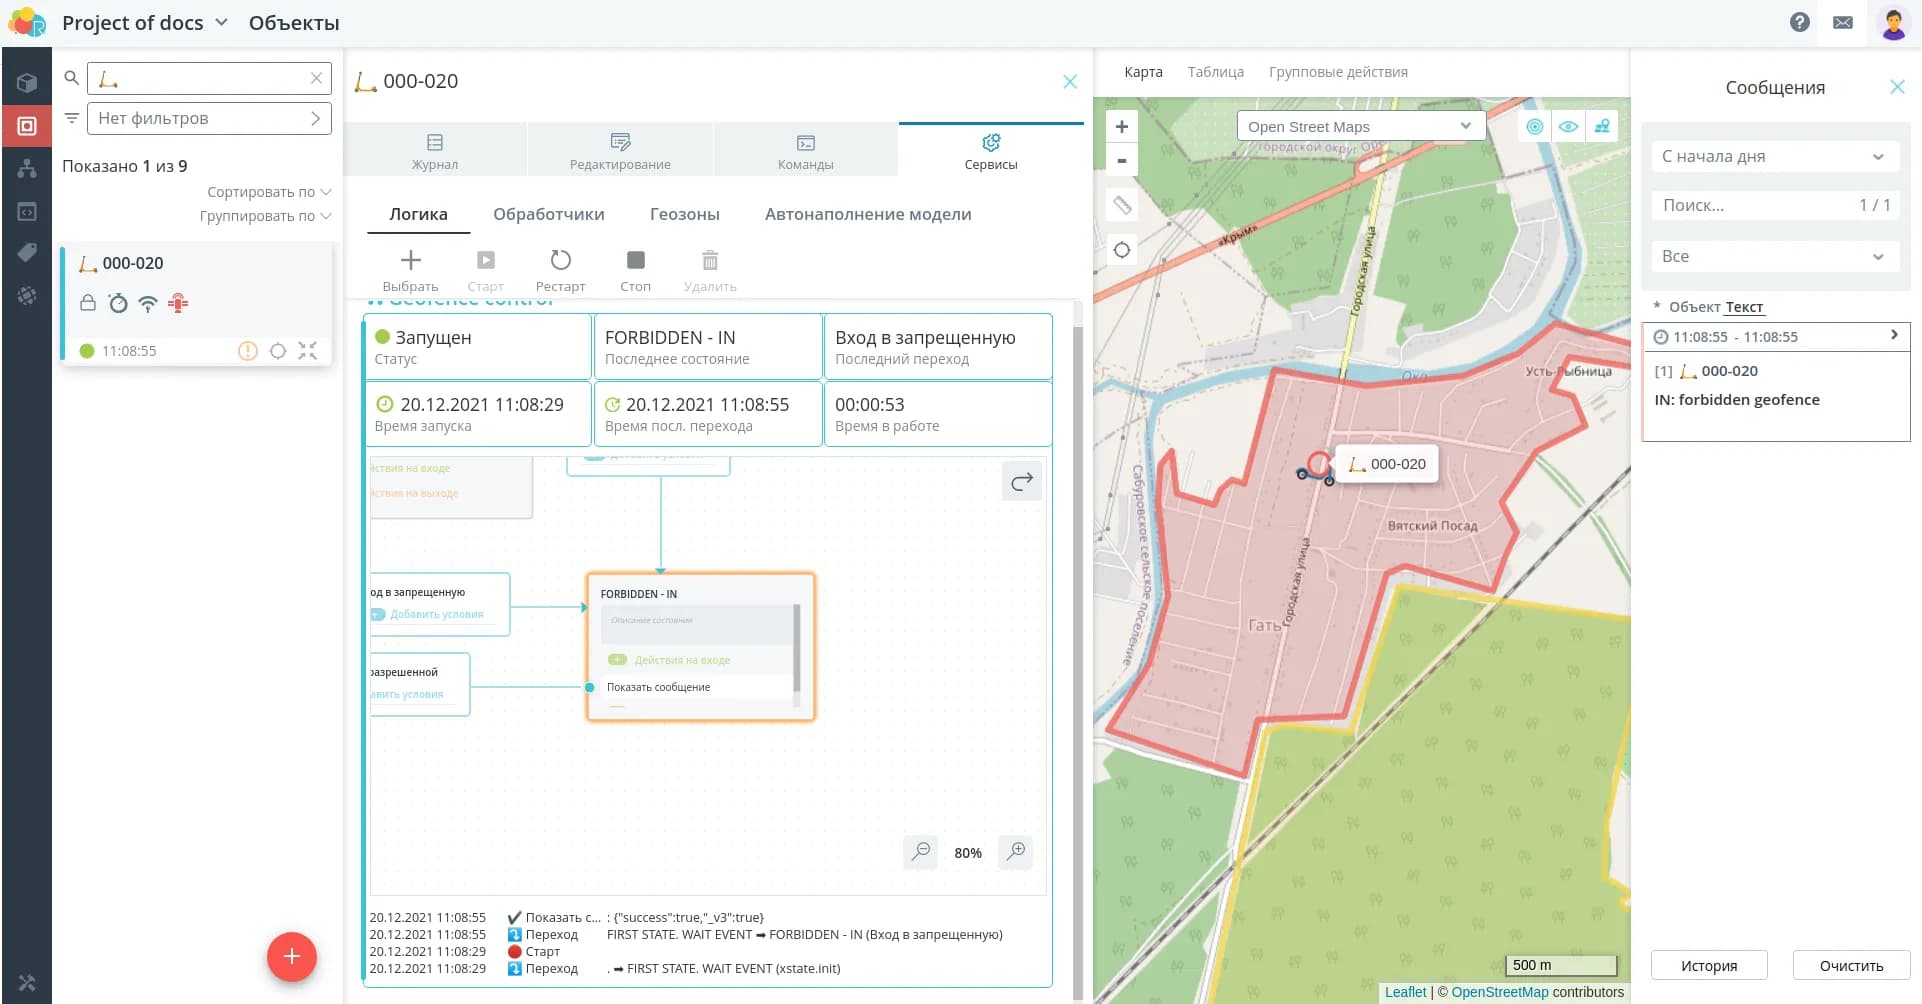
Task: Zoom in the map with plus
Action: point(1122,127)
